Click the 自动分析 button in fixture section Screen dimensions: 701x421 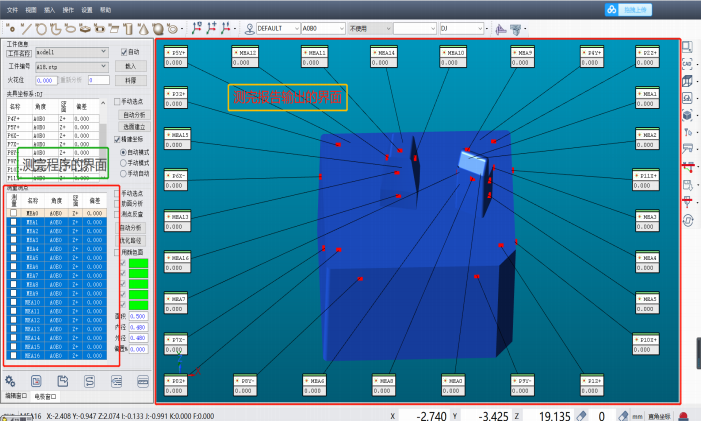pos(132,115)
